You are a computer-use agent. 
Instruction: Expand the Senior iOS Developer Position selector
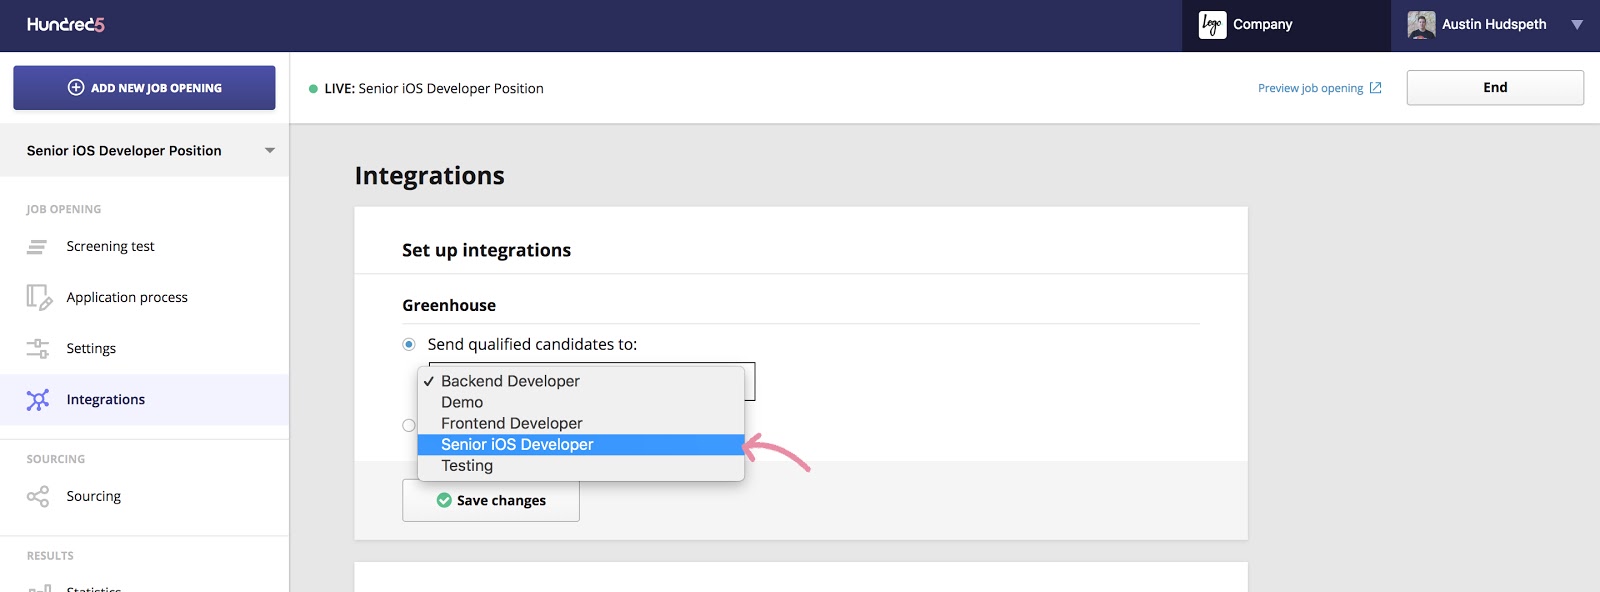pos(269,151)
